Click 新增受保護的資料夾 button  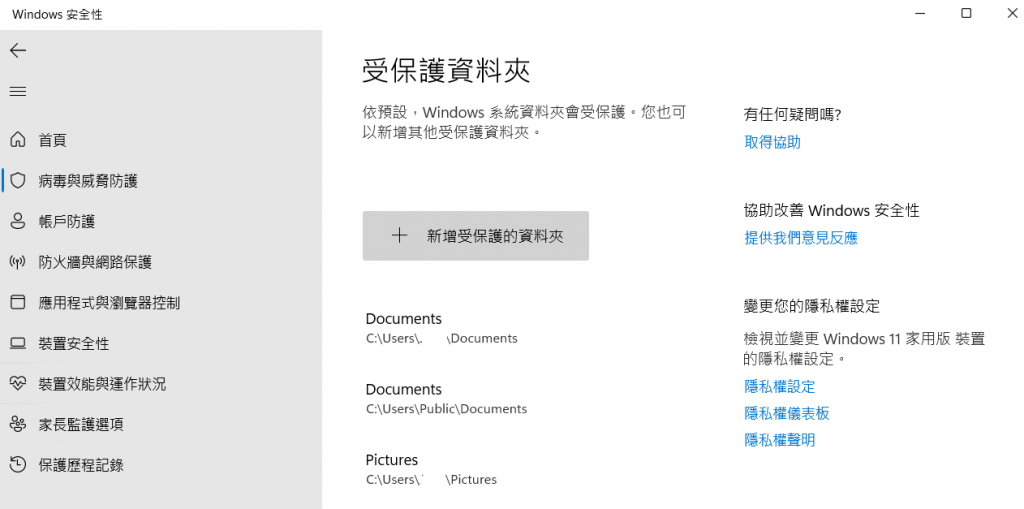(x=475, y=236)
